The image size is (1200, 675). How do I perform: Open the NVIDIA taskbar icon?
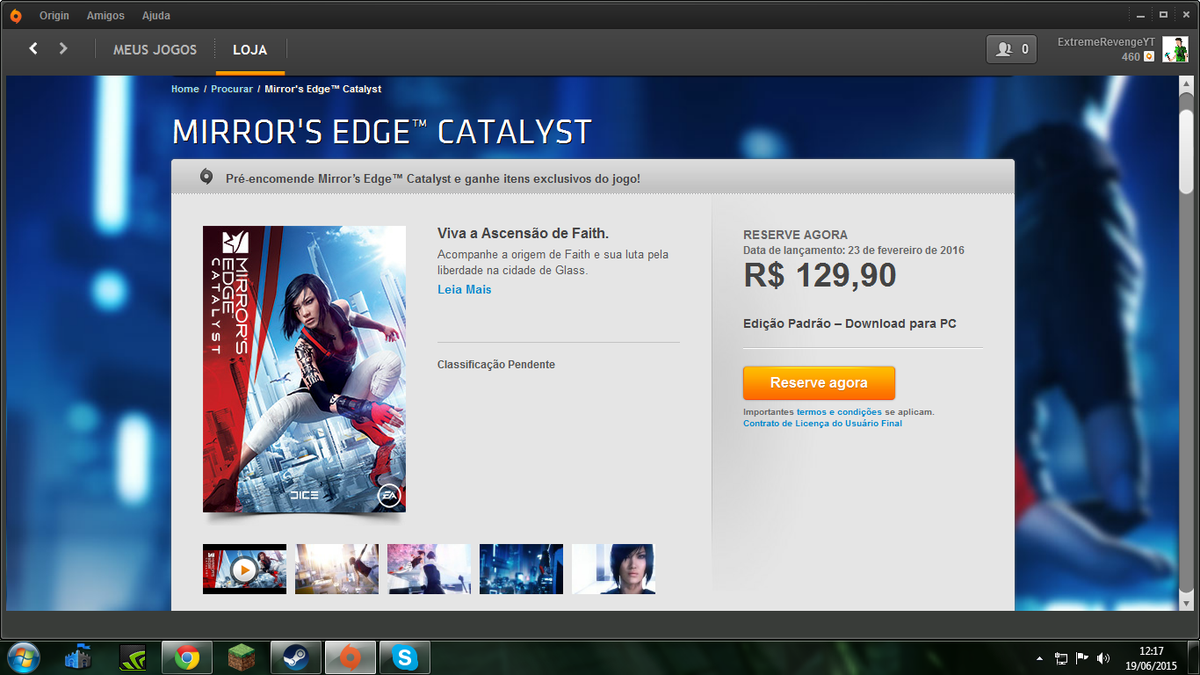point(132,657)
